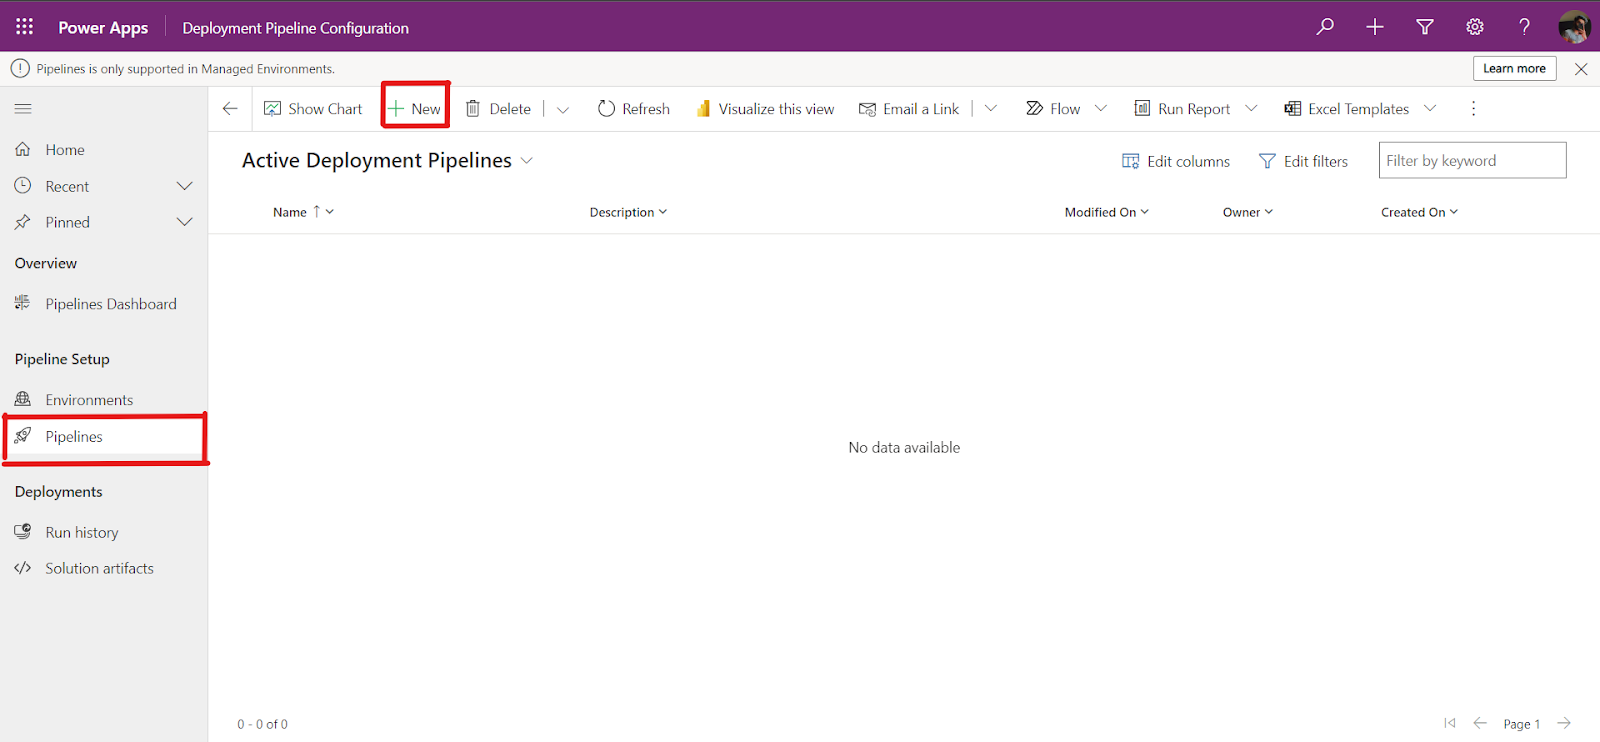
Task: Click the search magnifier icon in header
Action: point(1325,27)
